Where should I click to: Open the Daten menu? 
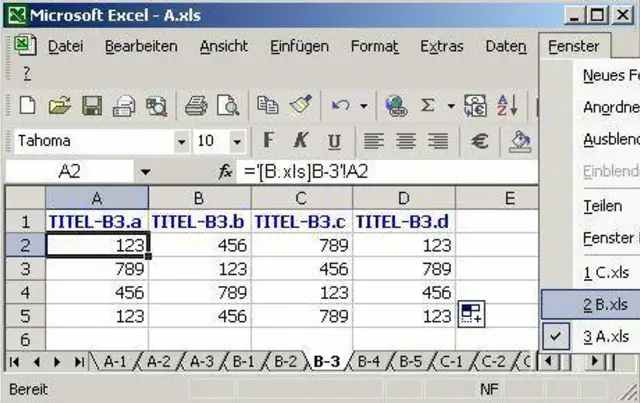(506, 46)
